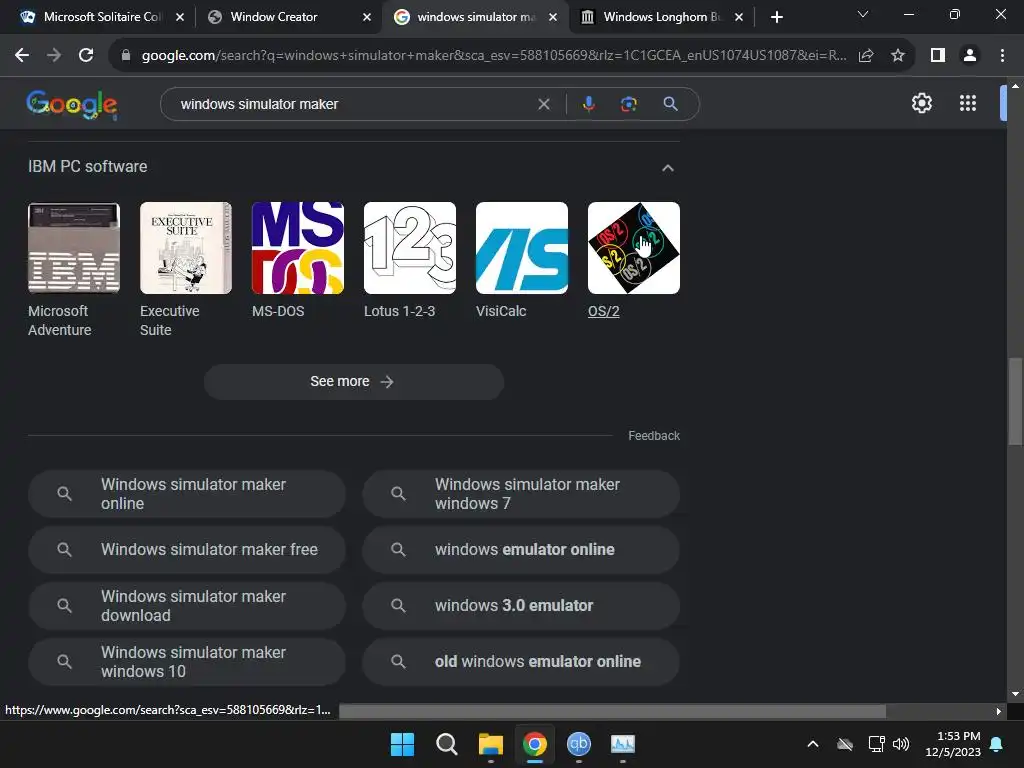Click the padlock site info icon

tap(125, 56)
